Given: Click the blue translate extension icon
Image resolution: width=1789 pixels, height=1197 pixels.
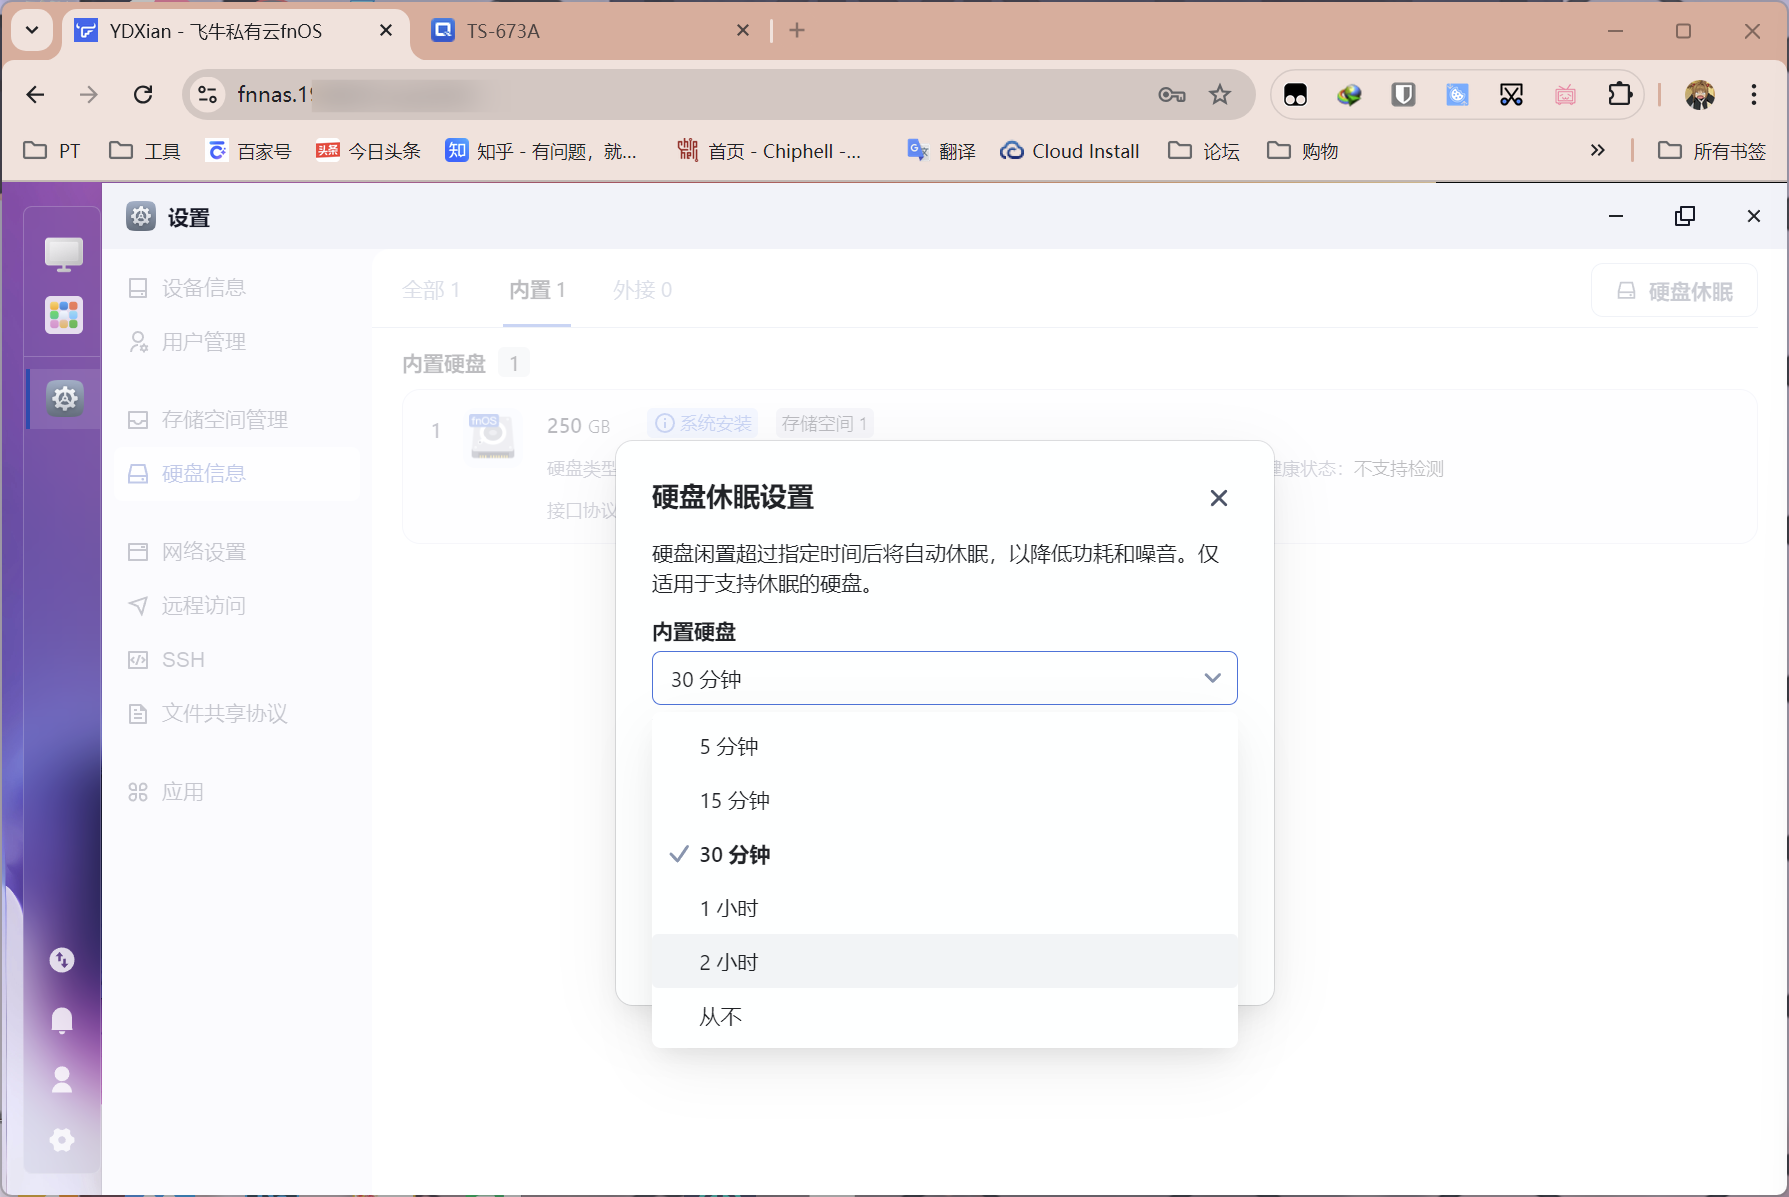Looking at the screenshot, I should coord(1458,95).
